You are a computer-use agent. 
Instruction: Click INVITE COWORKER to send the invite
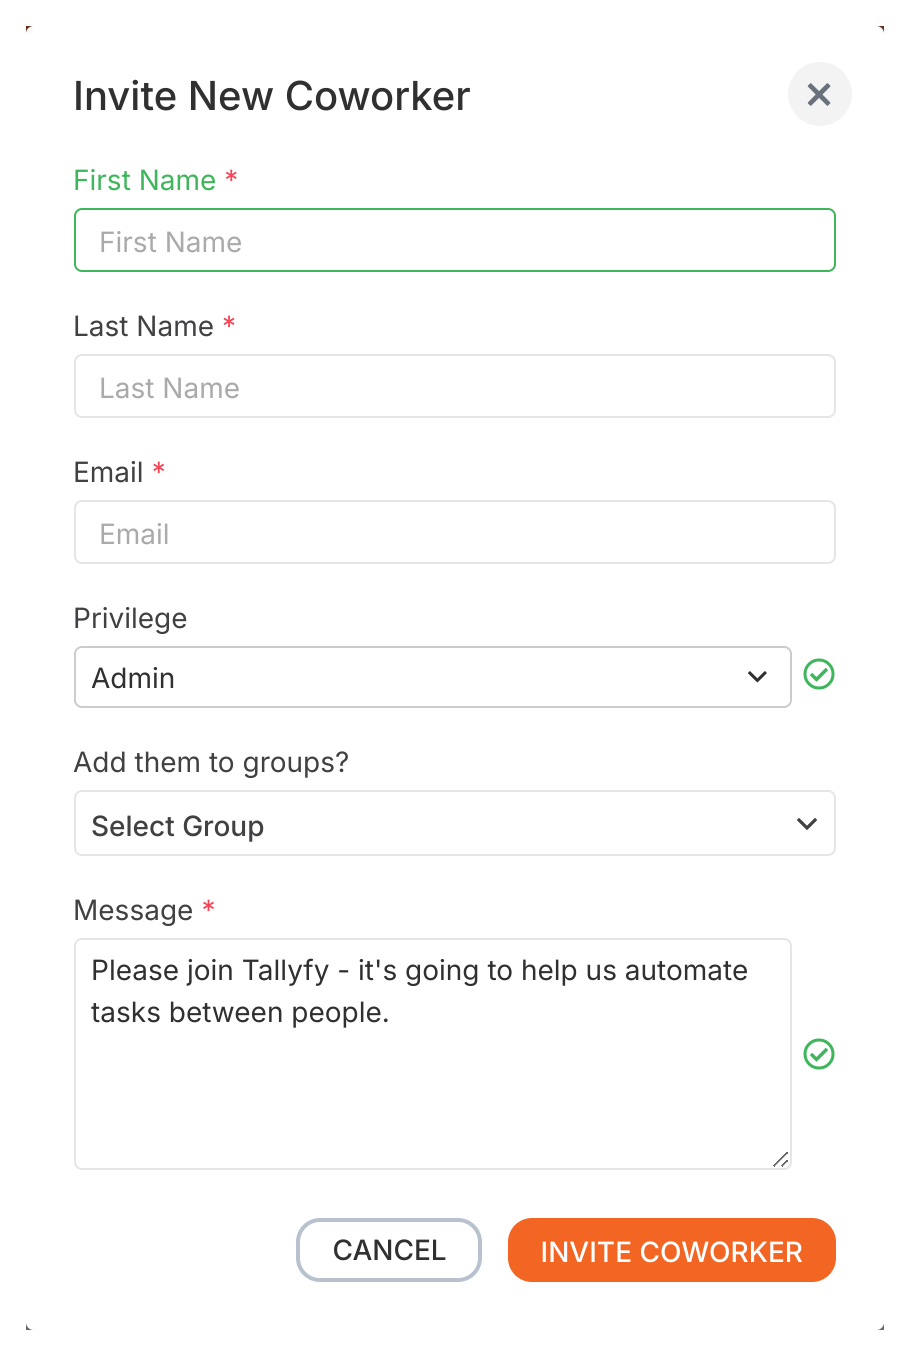pyautogui.click(x=671, y=1250)
